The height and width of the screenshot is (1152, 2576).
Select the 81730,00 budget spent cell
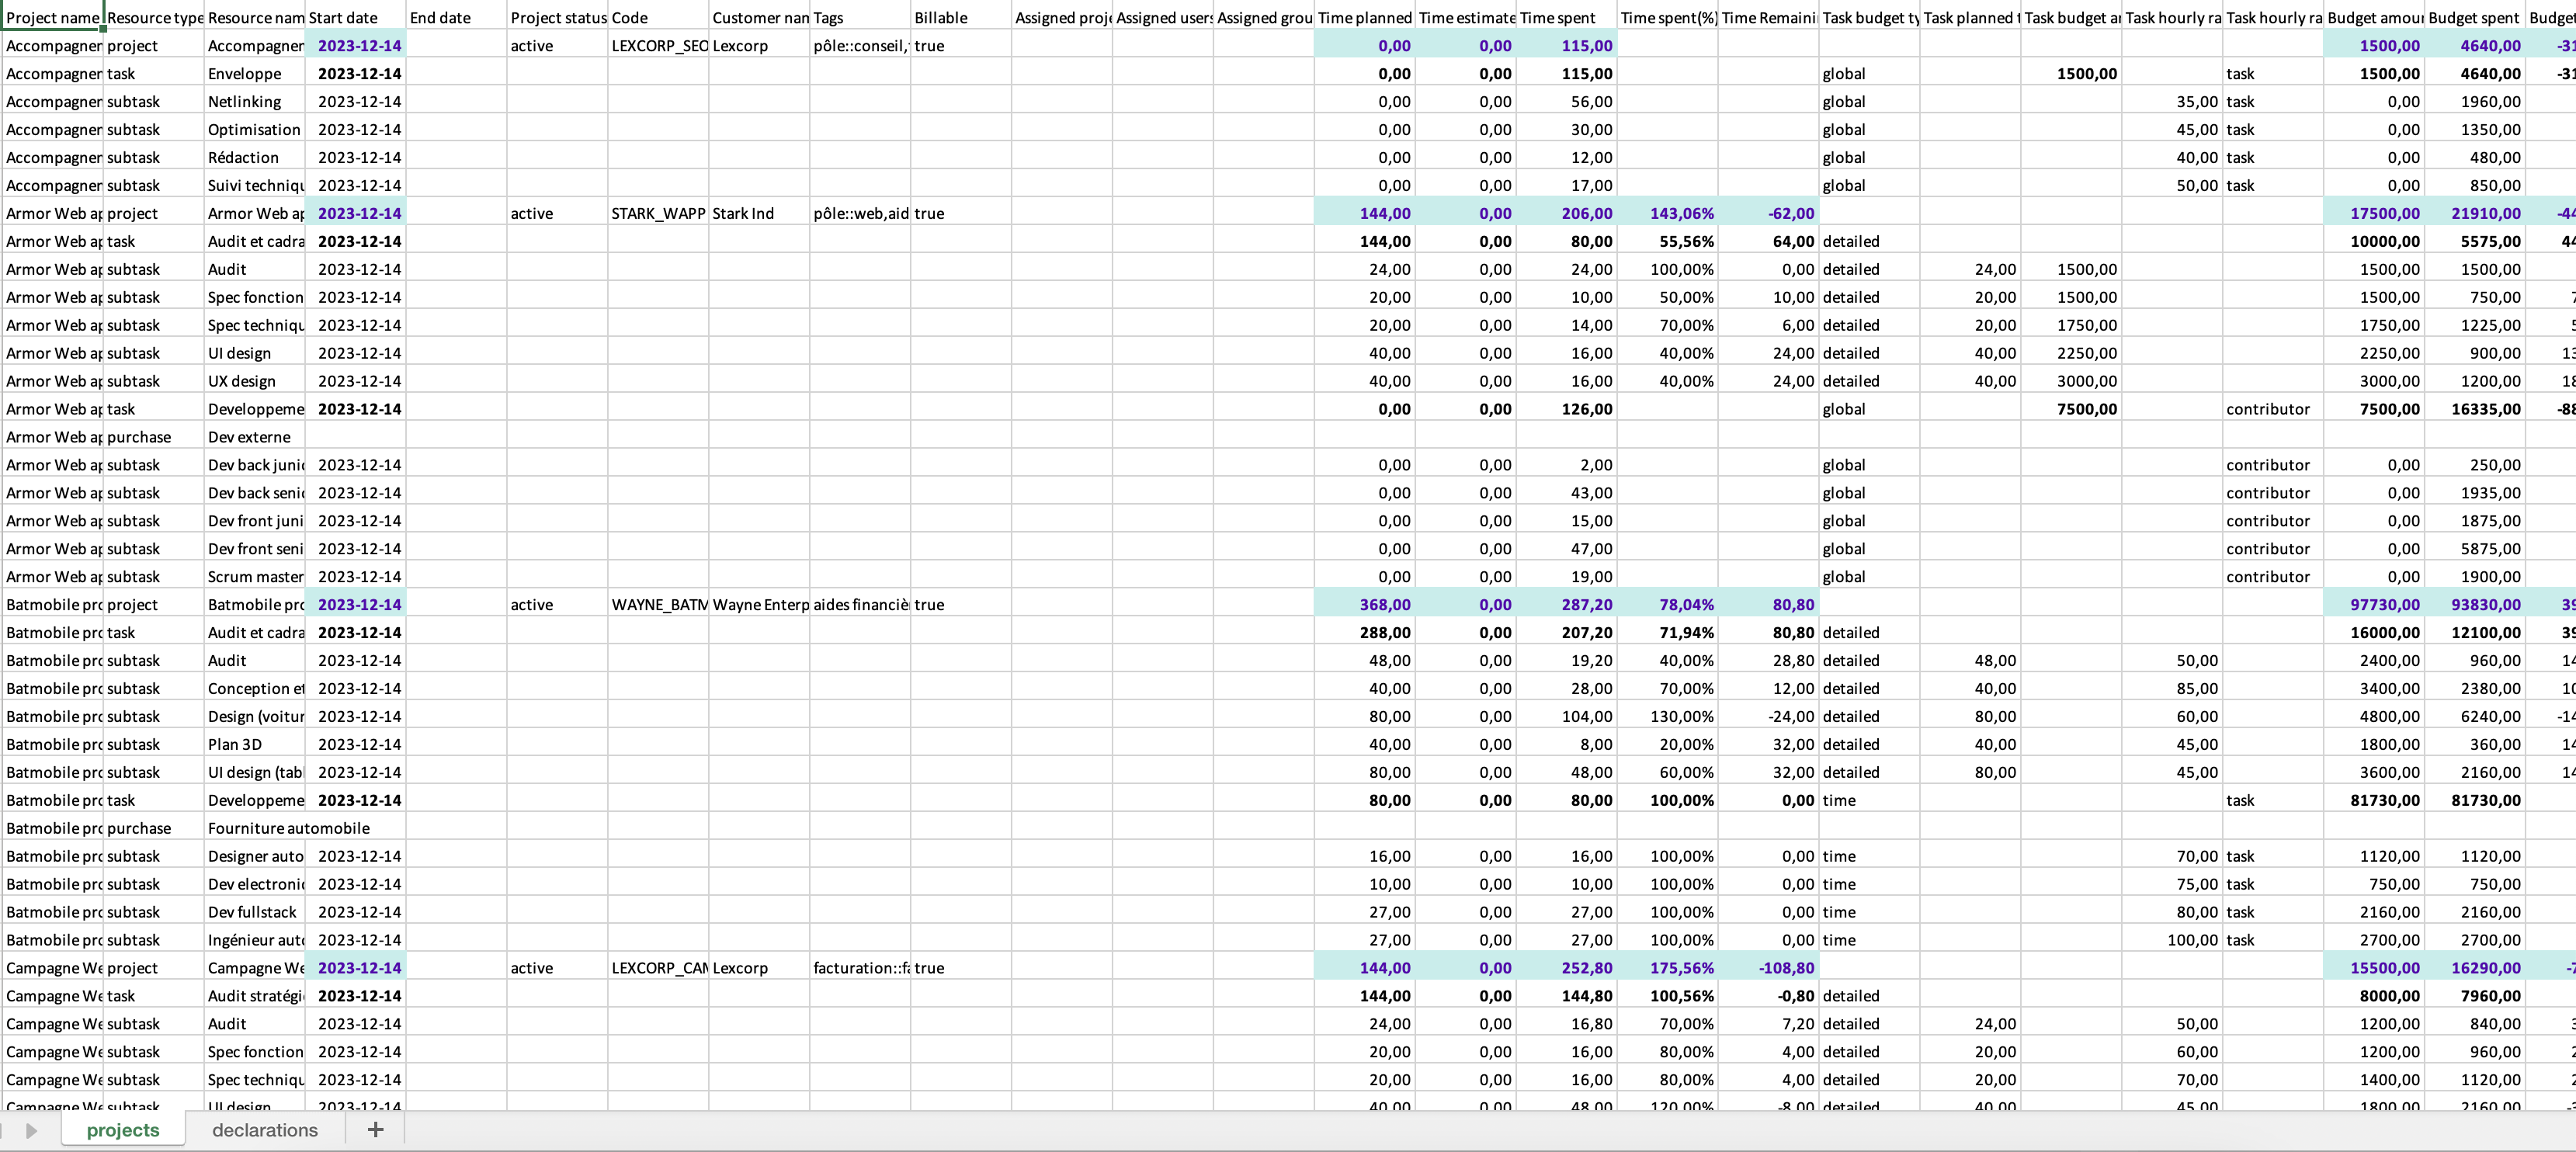(x=2475, y=800)
